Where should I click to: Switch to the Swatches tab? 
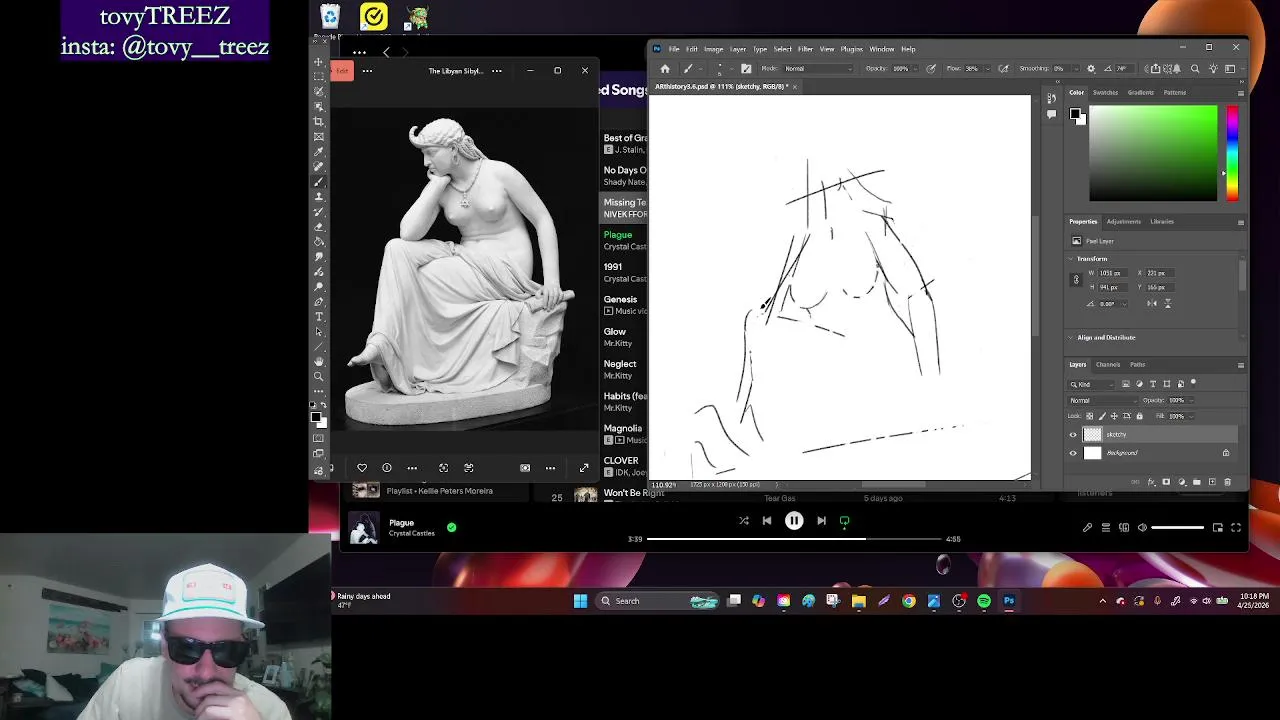1105,93
